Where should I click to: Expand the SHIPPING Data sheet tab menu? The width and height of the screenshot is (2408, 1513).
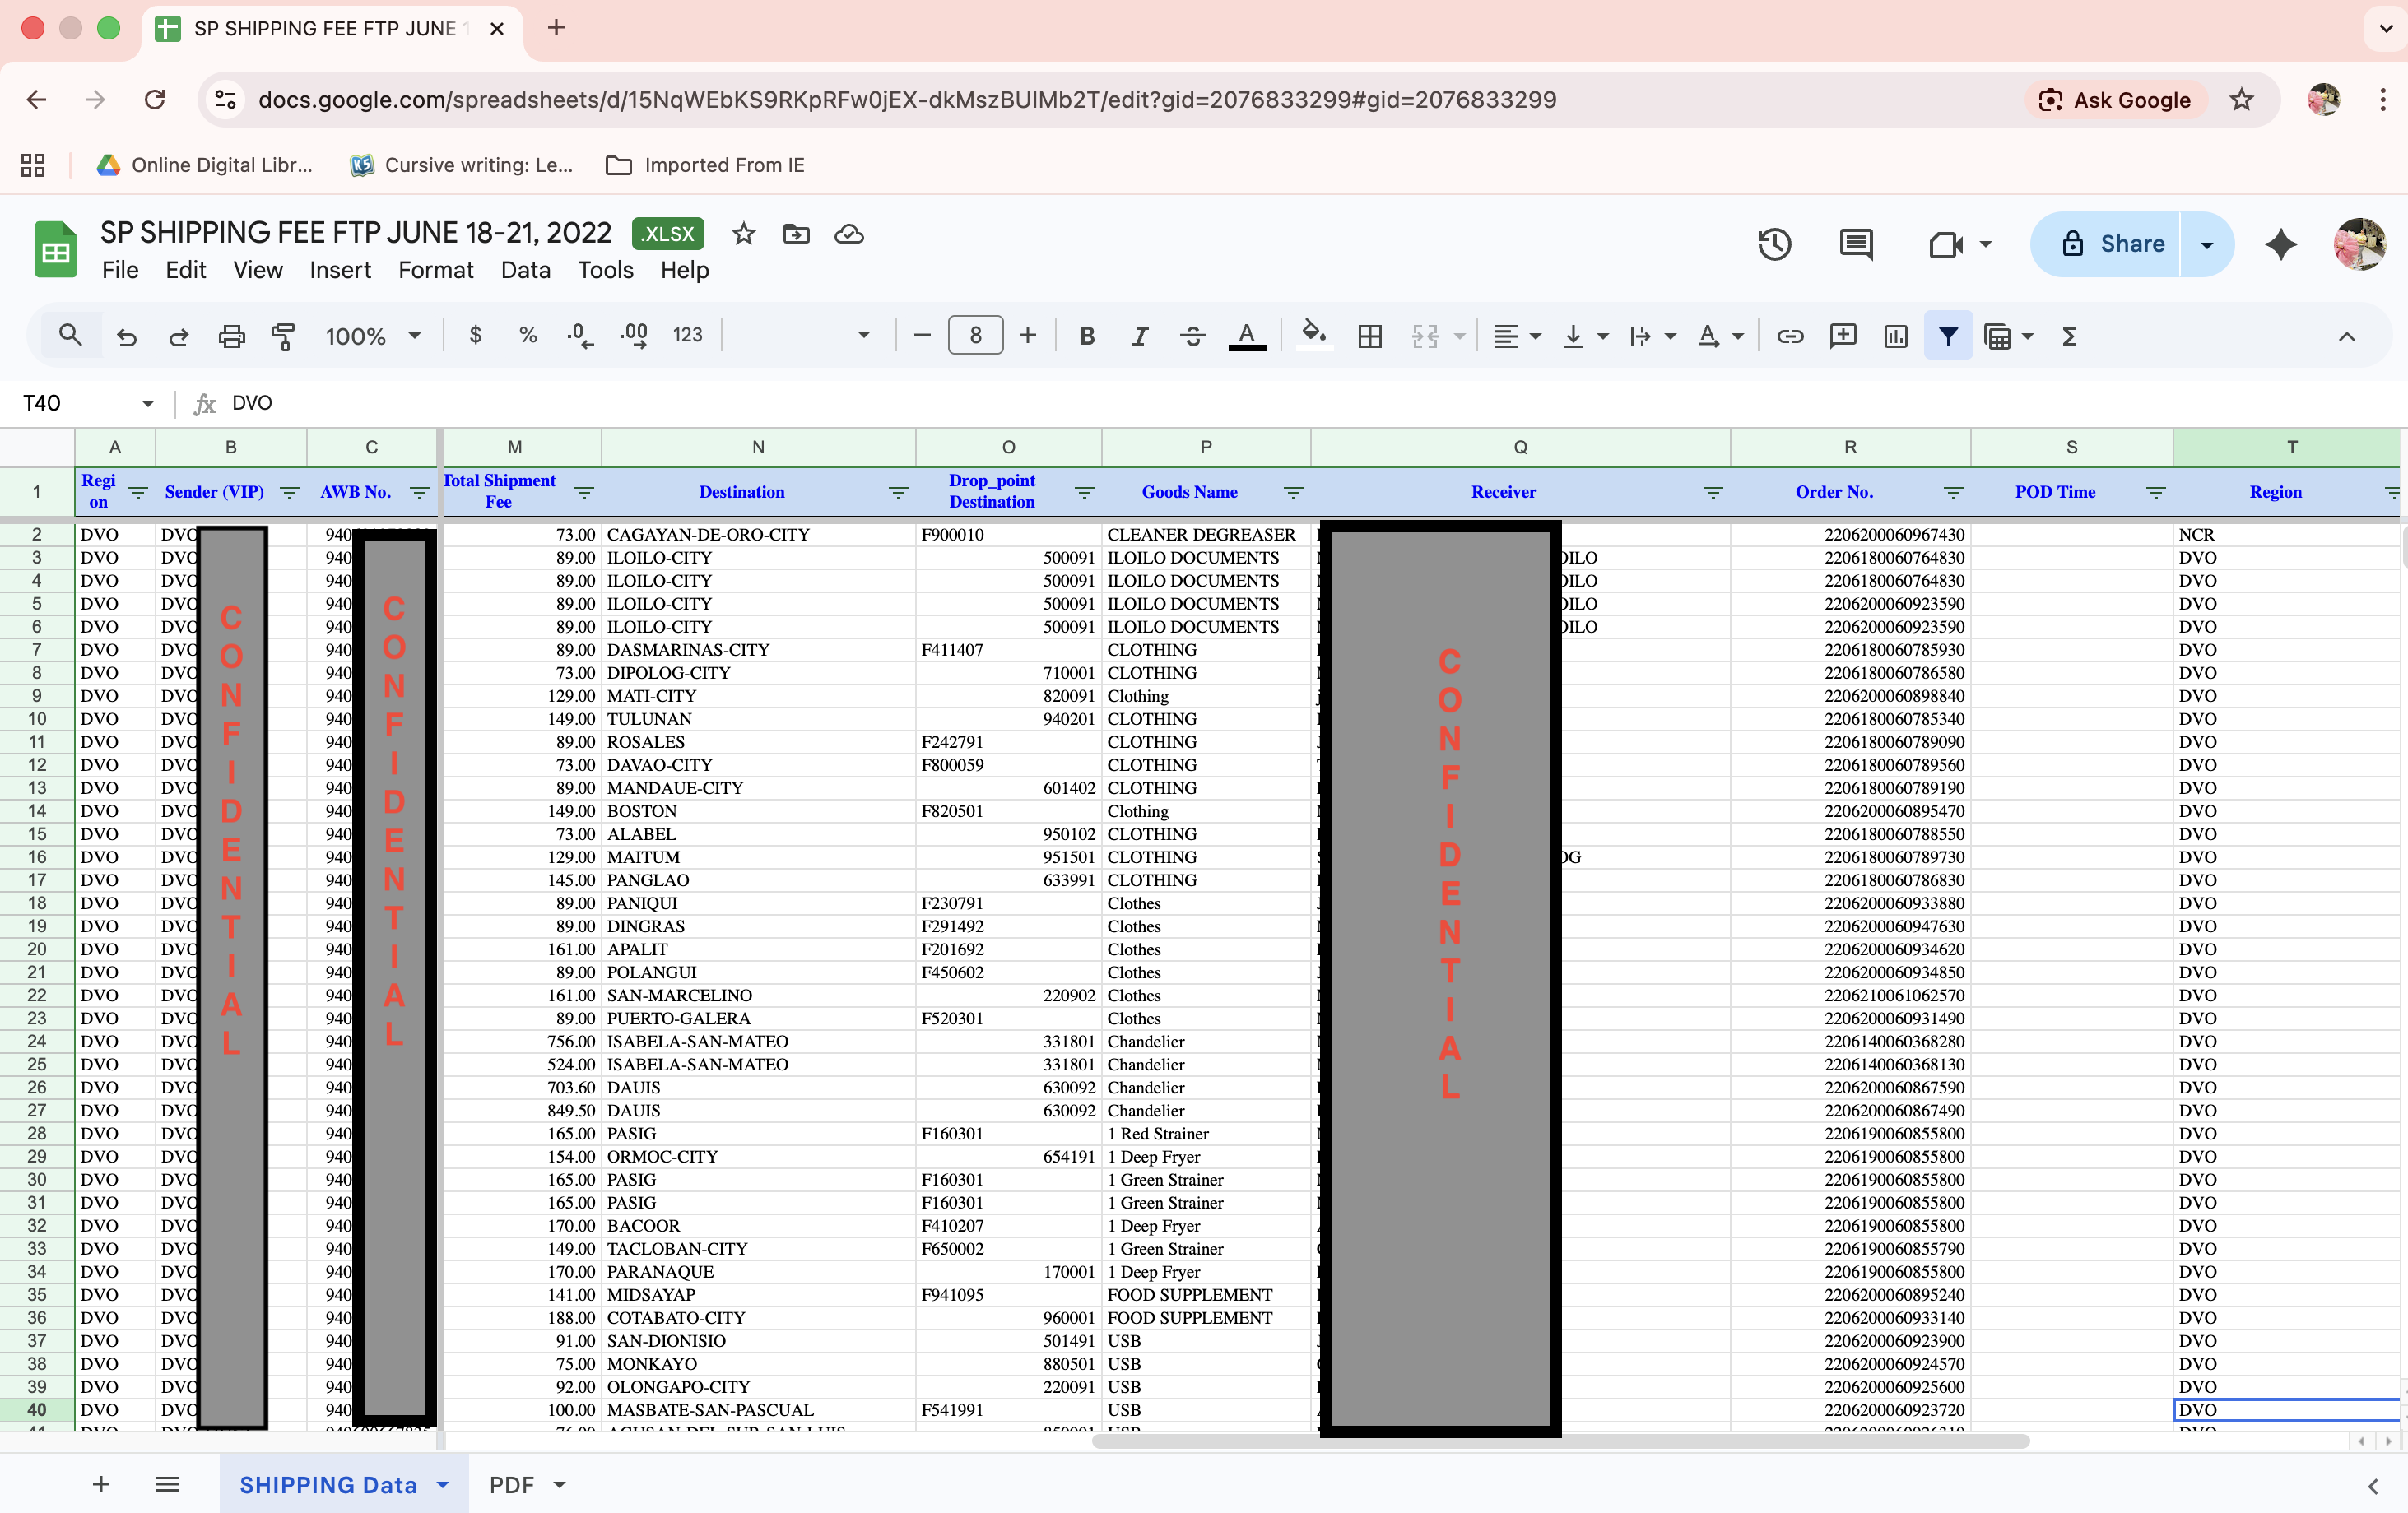tap(443, 1485)
